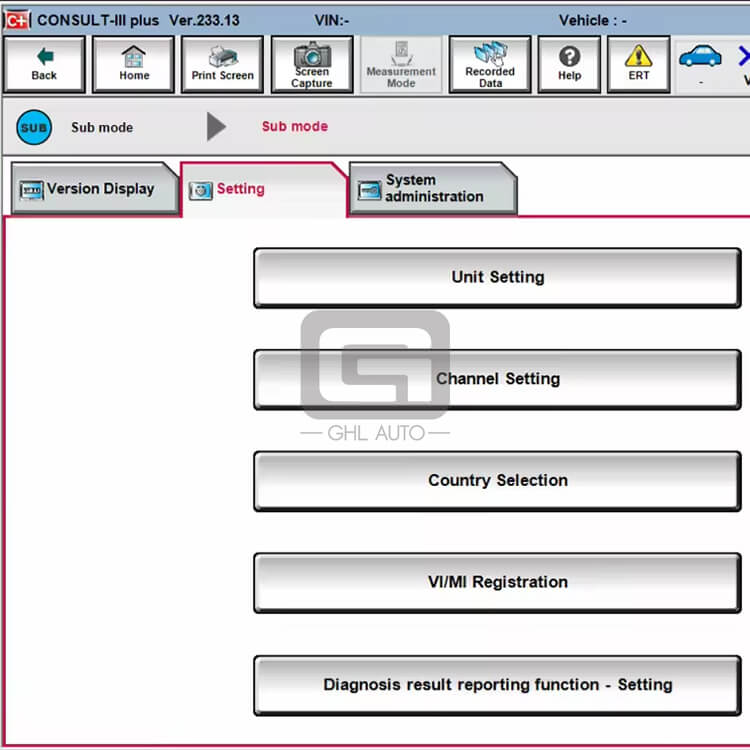Open Channel Setting
The image size is (750, 750).
pyautogui.click(x=497, y=379)
